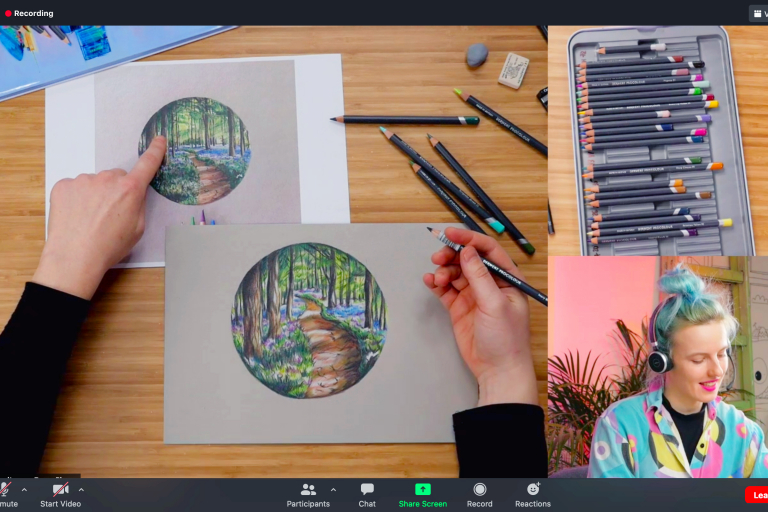Open audio options arrow beside mute
Screen dimensions: 768x512
tap(24, 490)
